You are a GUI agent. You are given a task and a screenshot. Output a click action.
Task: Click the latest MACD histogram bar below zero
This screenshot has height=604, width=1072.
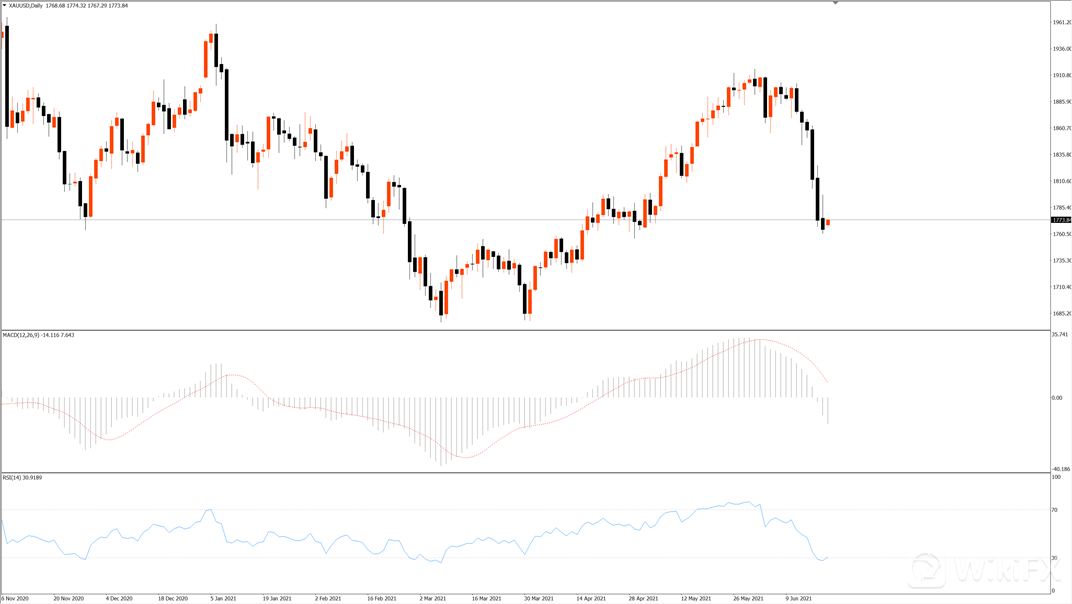[x=828, y=410]
